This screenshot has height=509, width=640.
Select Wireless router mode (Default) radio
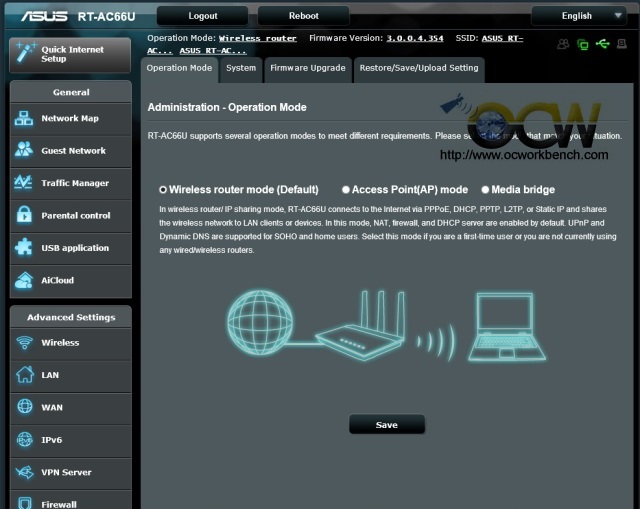coord(163,190)
